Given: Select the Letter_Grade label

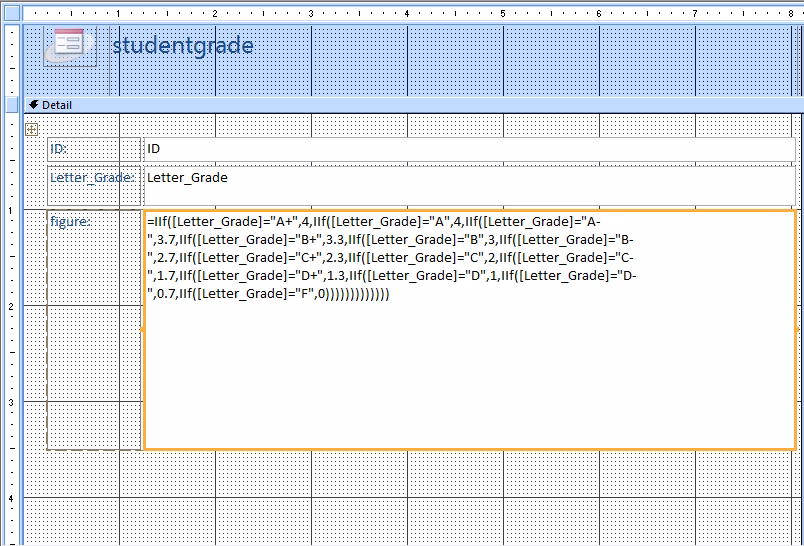Looking at the screenshot, I should pyautogui.click(x=93, y=178).
